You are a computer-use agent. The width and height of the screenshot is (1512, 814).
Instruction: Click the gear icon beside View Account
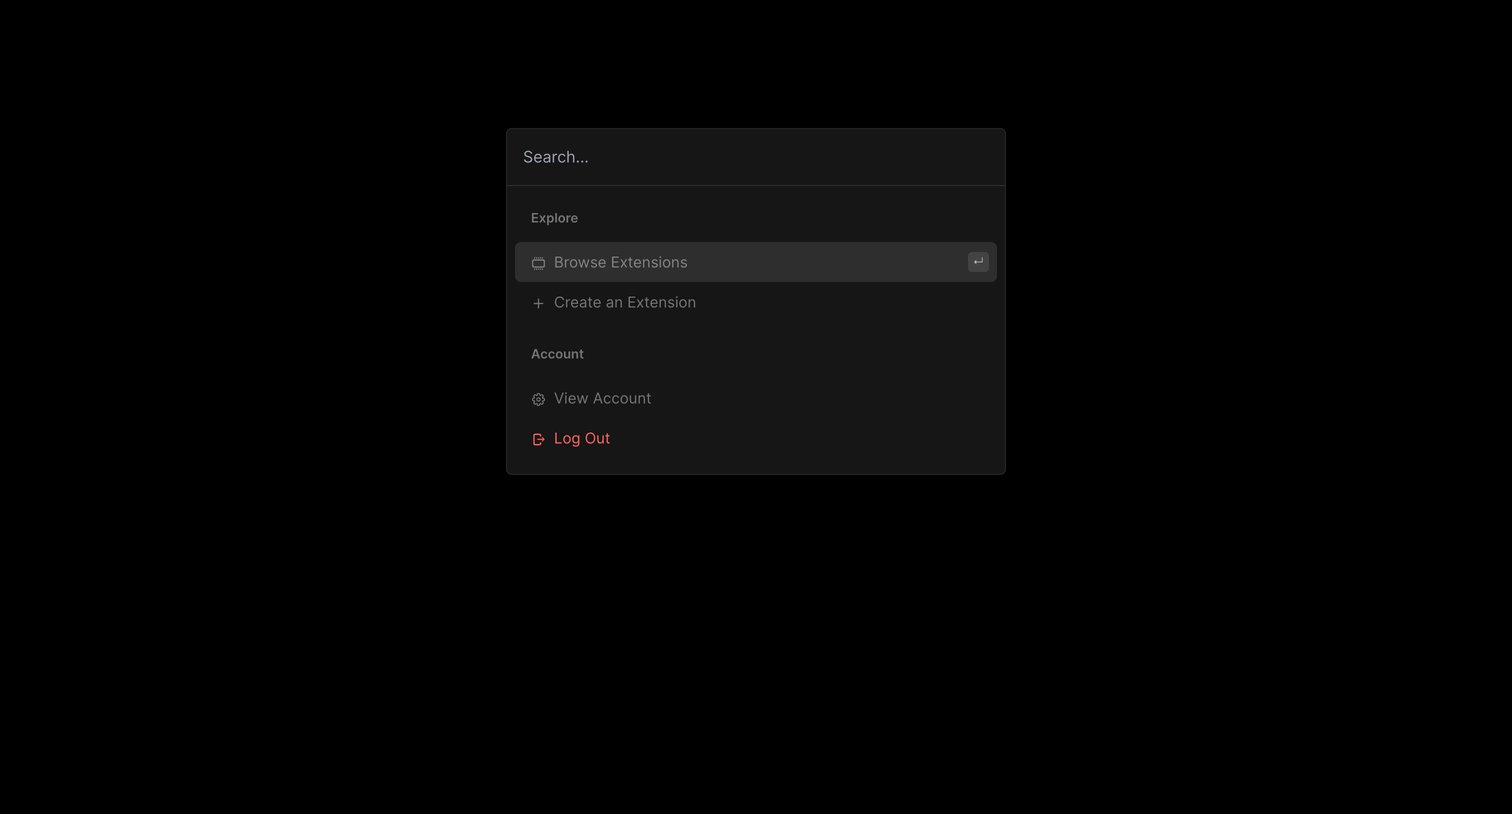[x=538, y=399]
